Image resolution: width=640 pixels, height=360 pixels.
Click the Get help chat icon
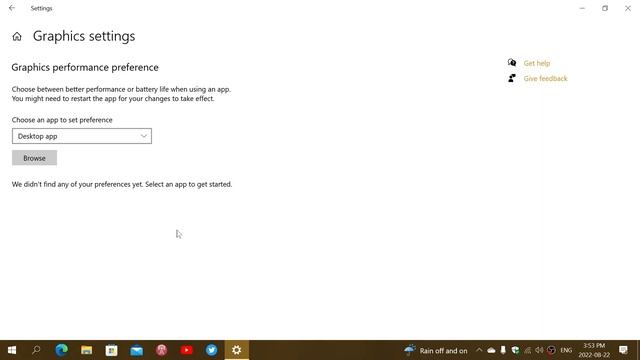click(x=512, y=62)
